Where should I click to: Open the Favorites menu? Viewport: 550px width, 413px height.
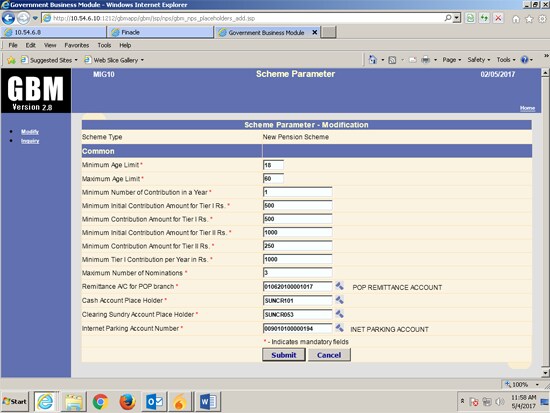coord(76,45)
